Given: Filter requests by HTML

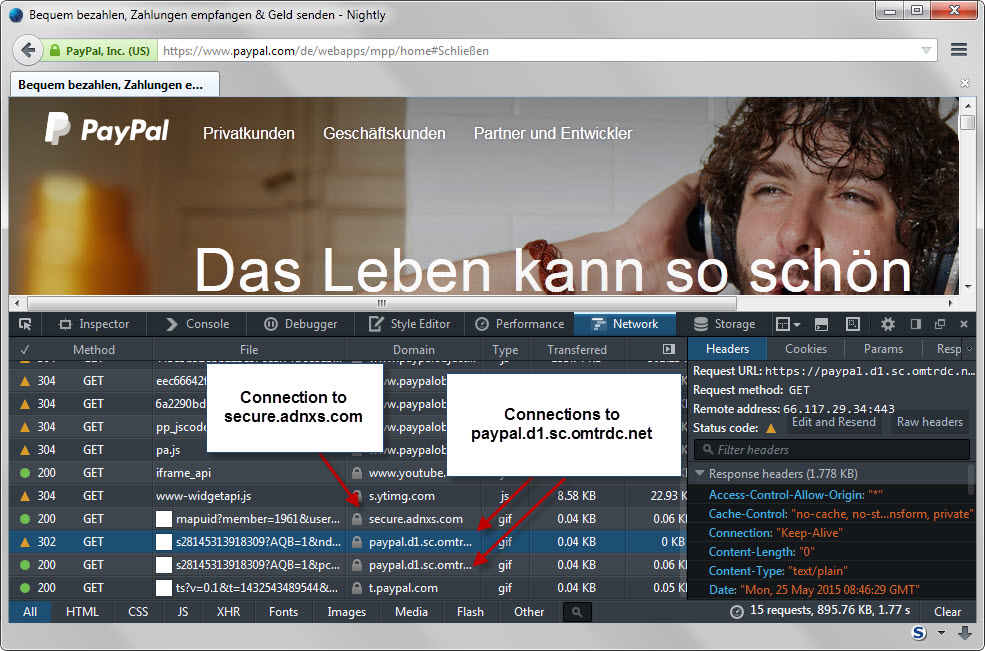Looking at the screenshot, I should pyautogui.click(x=82, y=611).
